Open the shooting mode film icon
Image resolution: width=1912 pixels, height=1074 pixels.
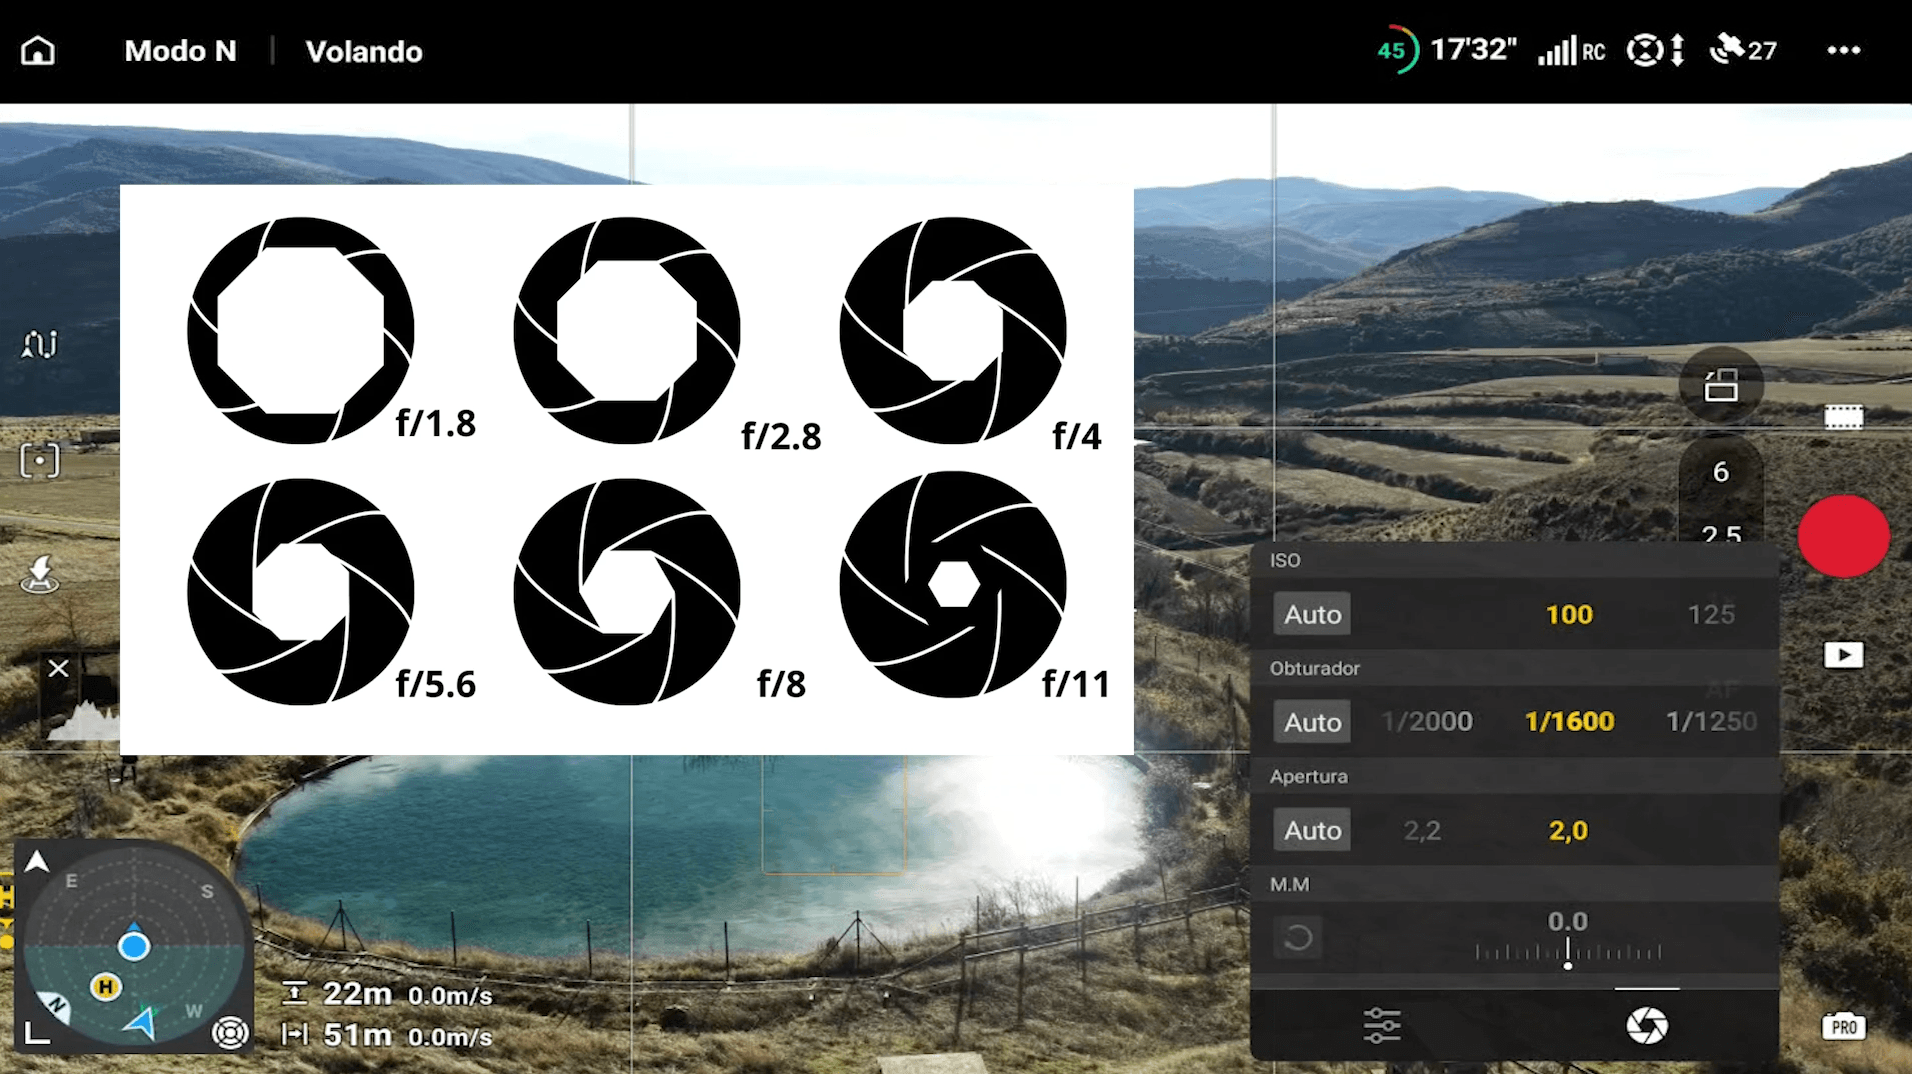1843,417
